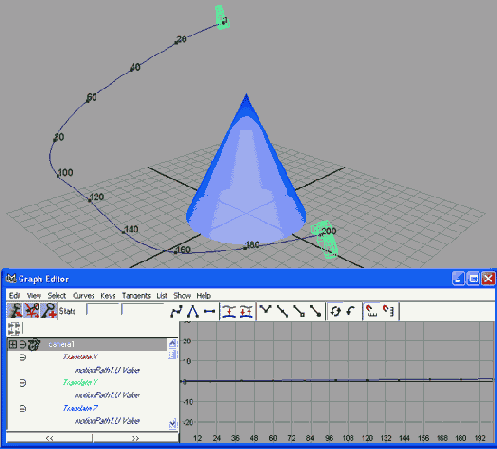
Task: Click the camera icon beside camera1
Action: click(34, 345)
